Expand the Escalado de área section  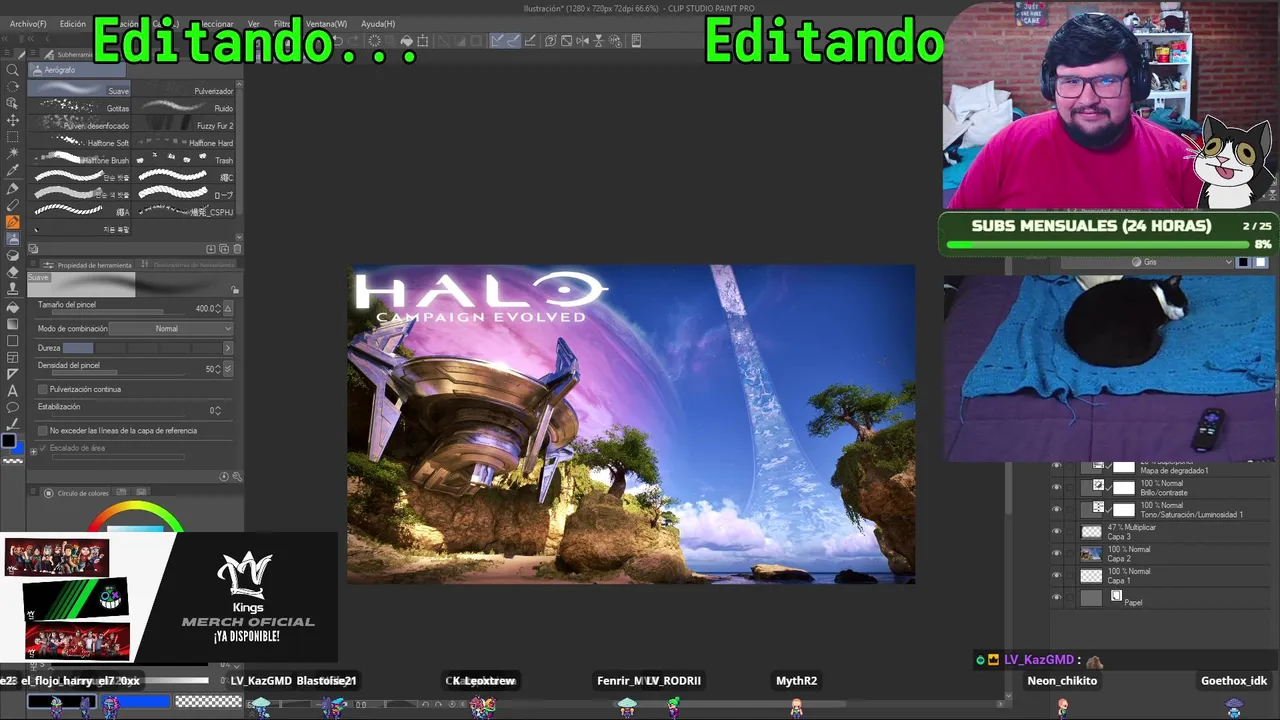(34, 450)
